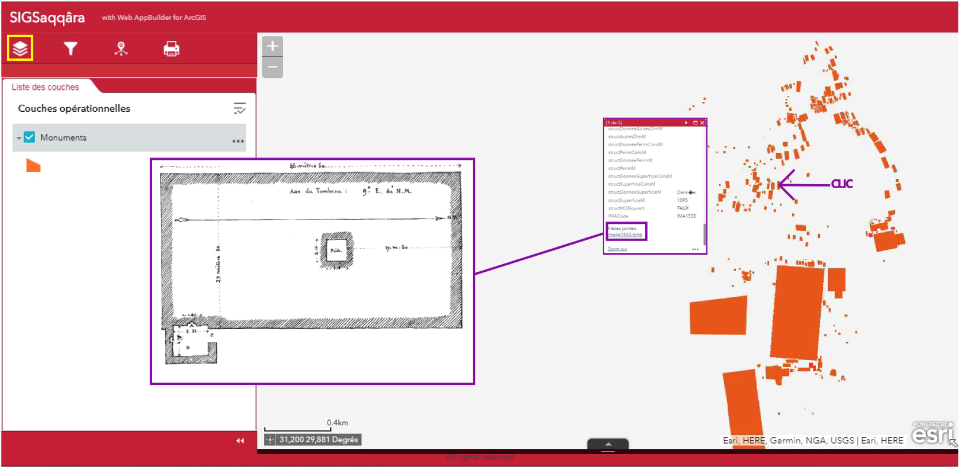Open the layer list widget icon
The image size is (960, 467).
(x=20, y=48)
